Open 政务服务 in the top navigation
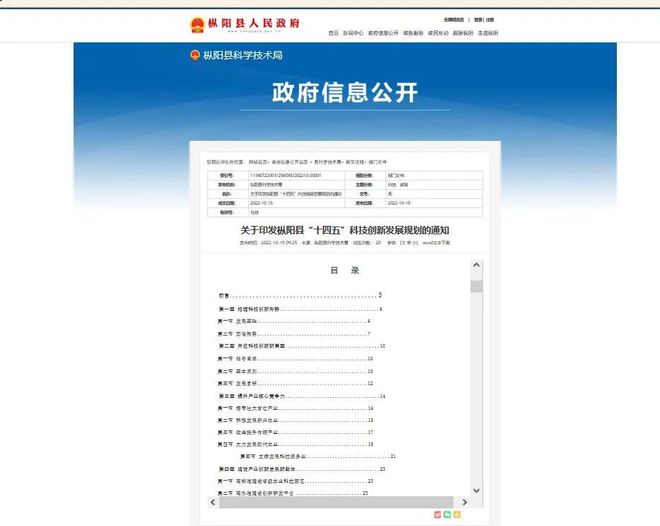Viewport: 660px width, 526px height. (413, 33)
